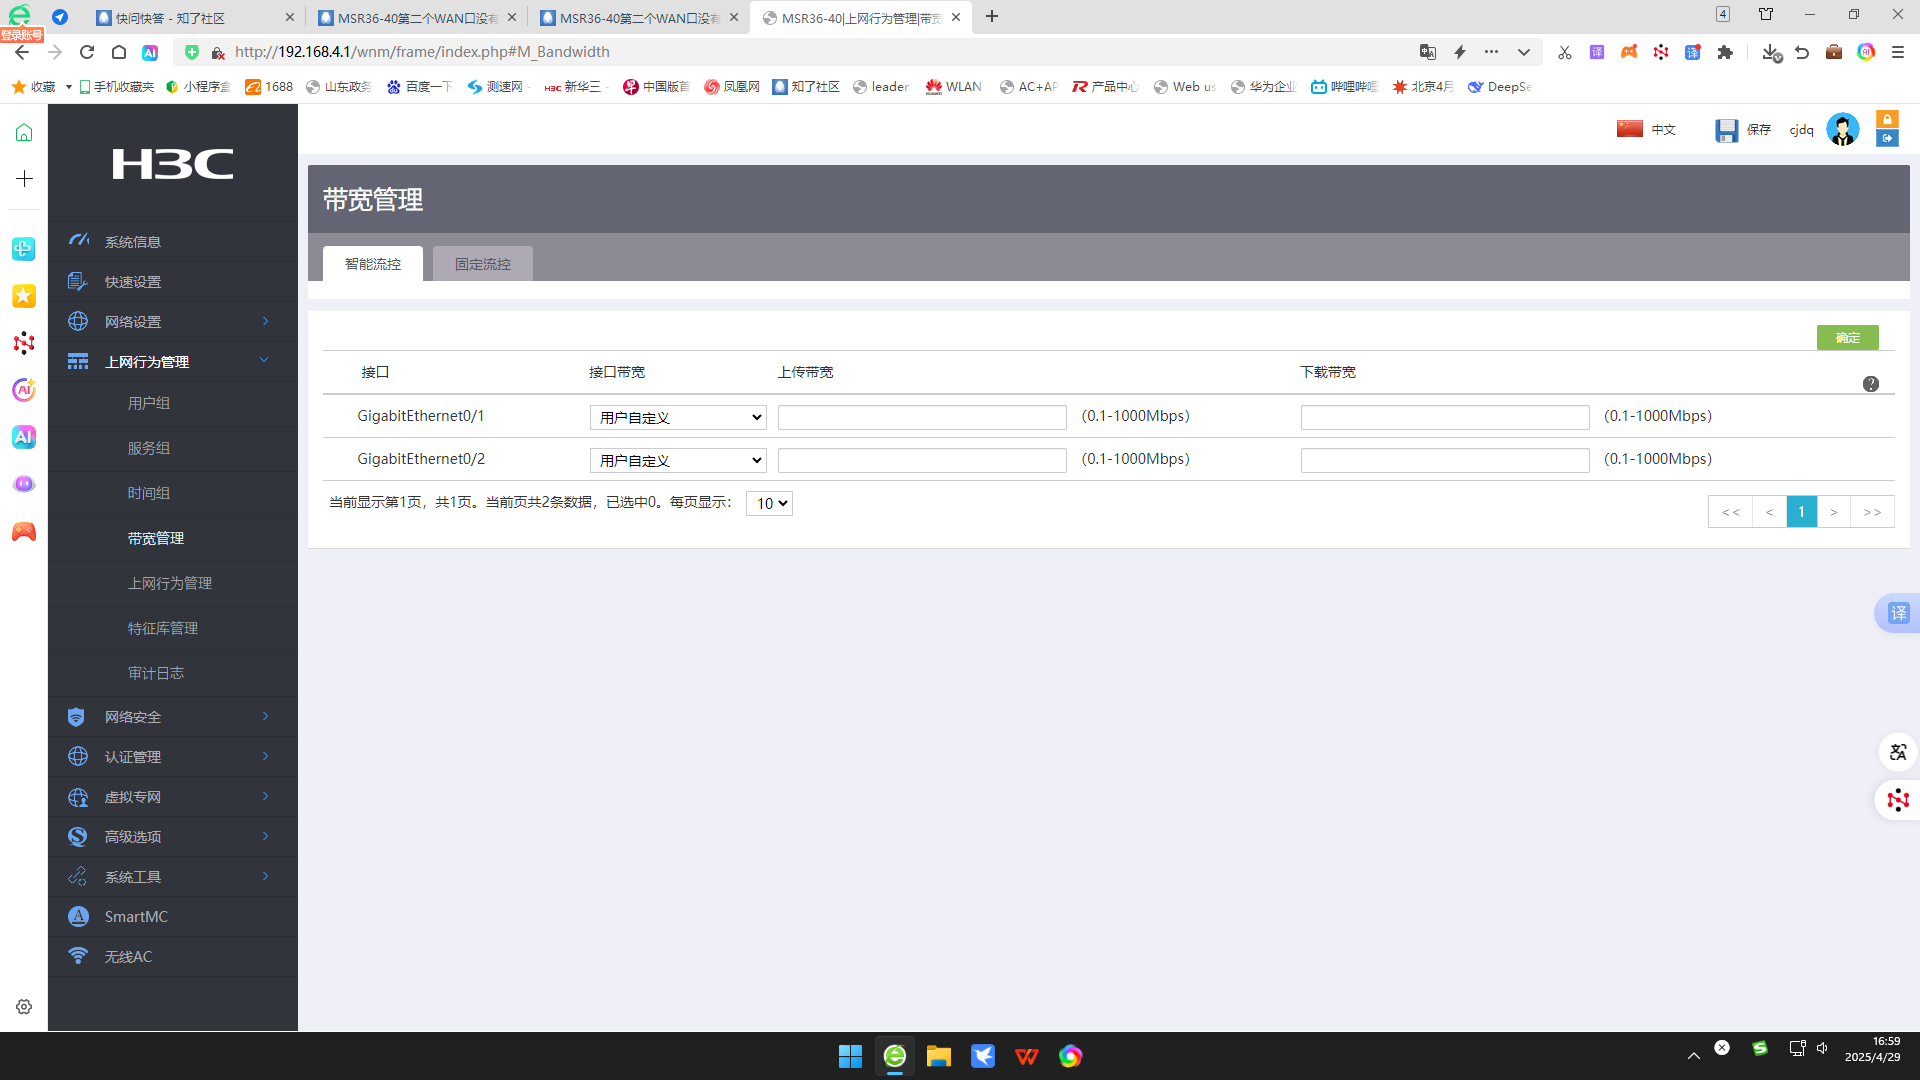Open the rows-per-page dropdown showing 10
The width and height of the screenshot is (1920, 1080).
(x=769, y=504)
